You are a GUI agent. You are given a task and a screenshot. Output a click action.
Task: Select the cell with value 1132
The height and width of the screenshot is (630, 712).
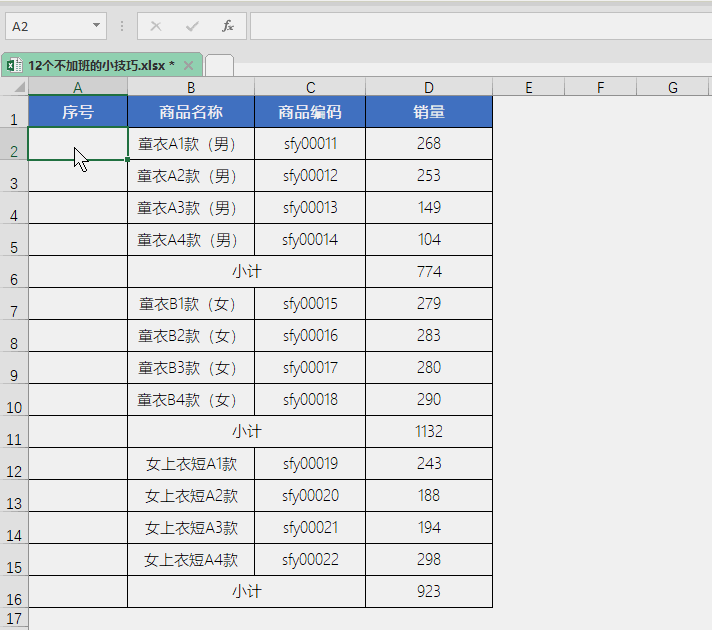(x=429, y=432)
